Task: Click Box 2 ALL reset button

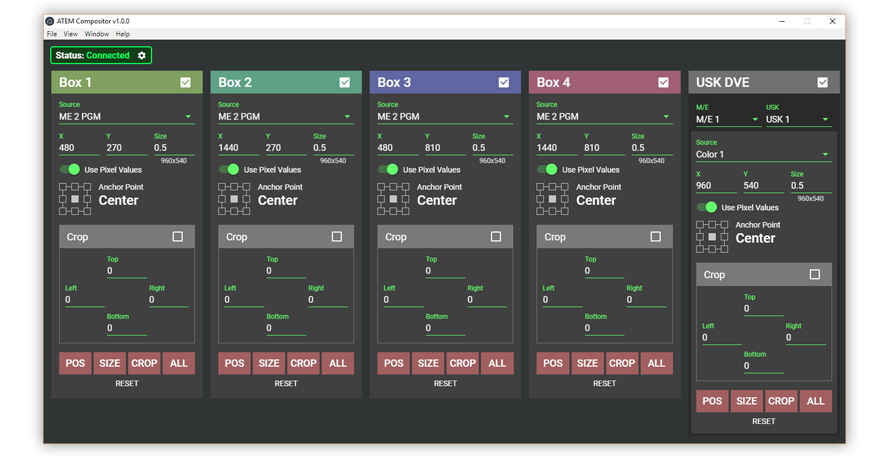Action: pos(338,363)
